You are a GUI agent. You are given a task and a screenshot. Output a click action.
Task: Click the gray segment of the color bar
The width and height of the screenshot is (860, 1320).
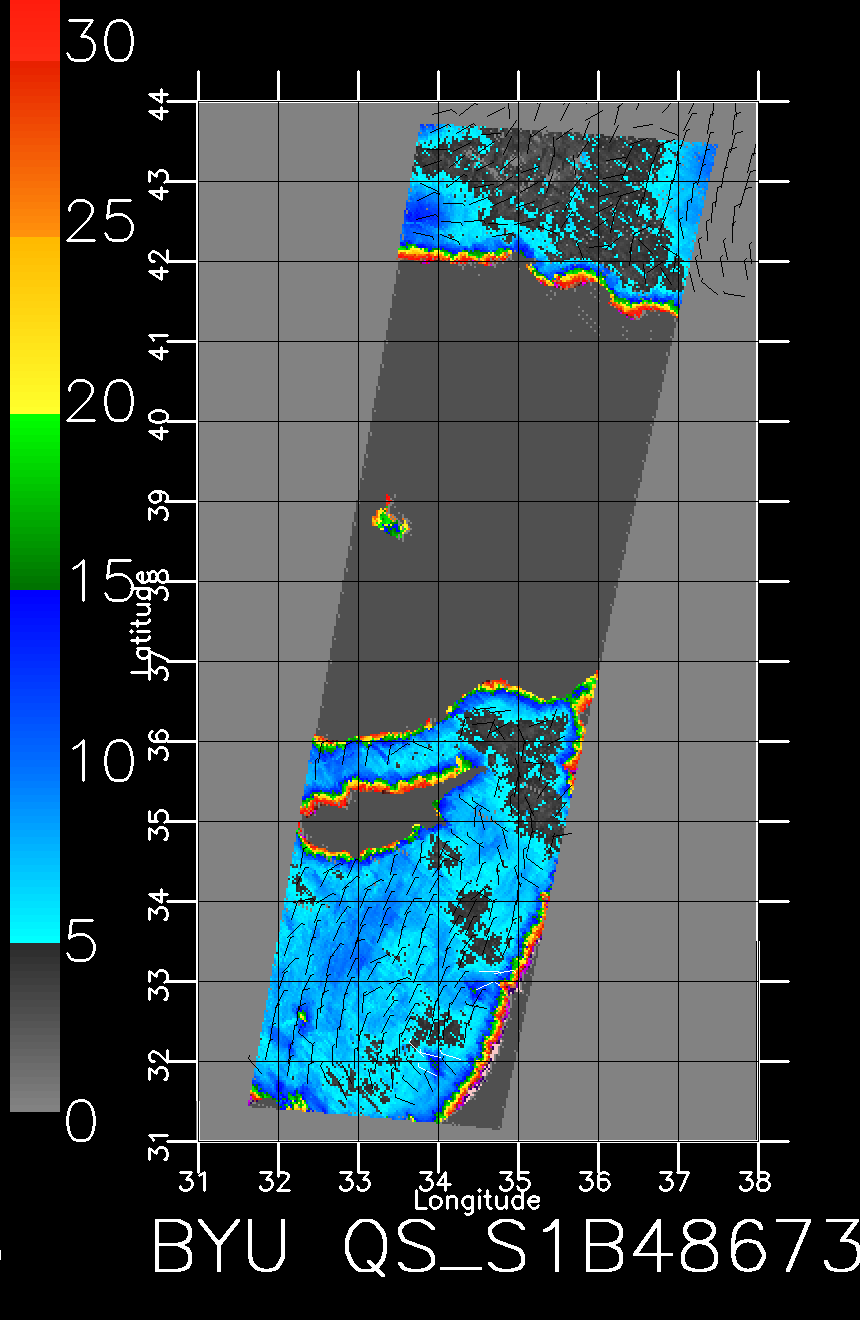[34, 1027]
